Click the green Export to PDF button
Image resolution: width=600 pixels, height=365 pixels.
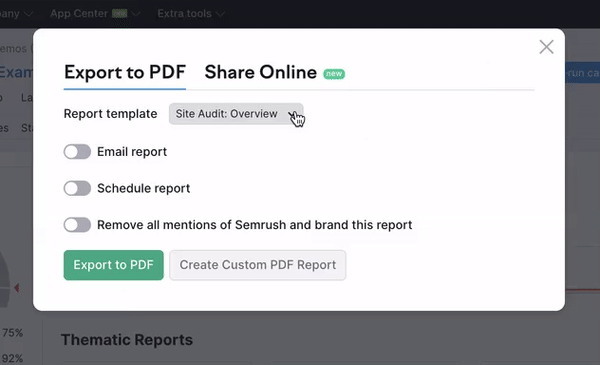(114, 265)
